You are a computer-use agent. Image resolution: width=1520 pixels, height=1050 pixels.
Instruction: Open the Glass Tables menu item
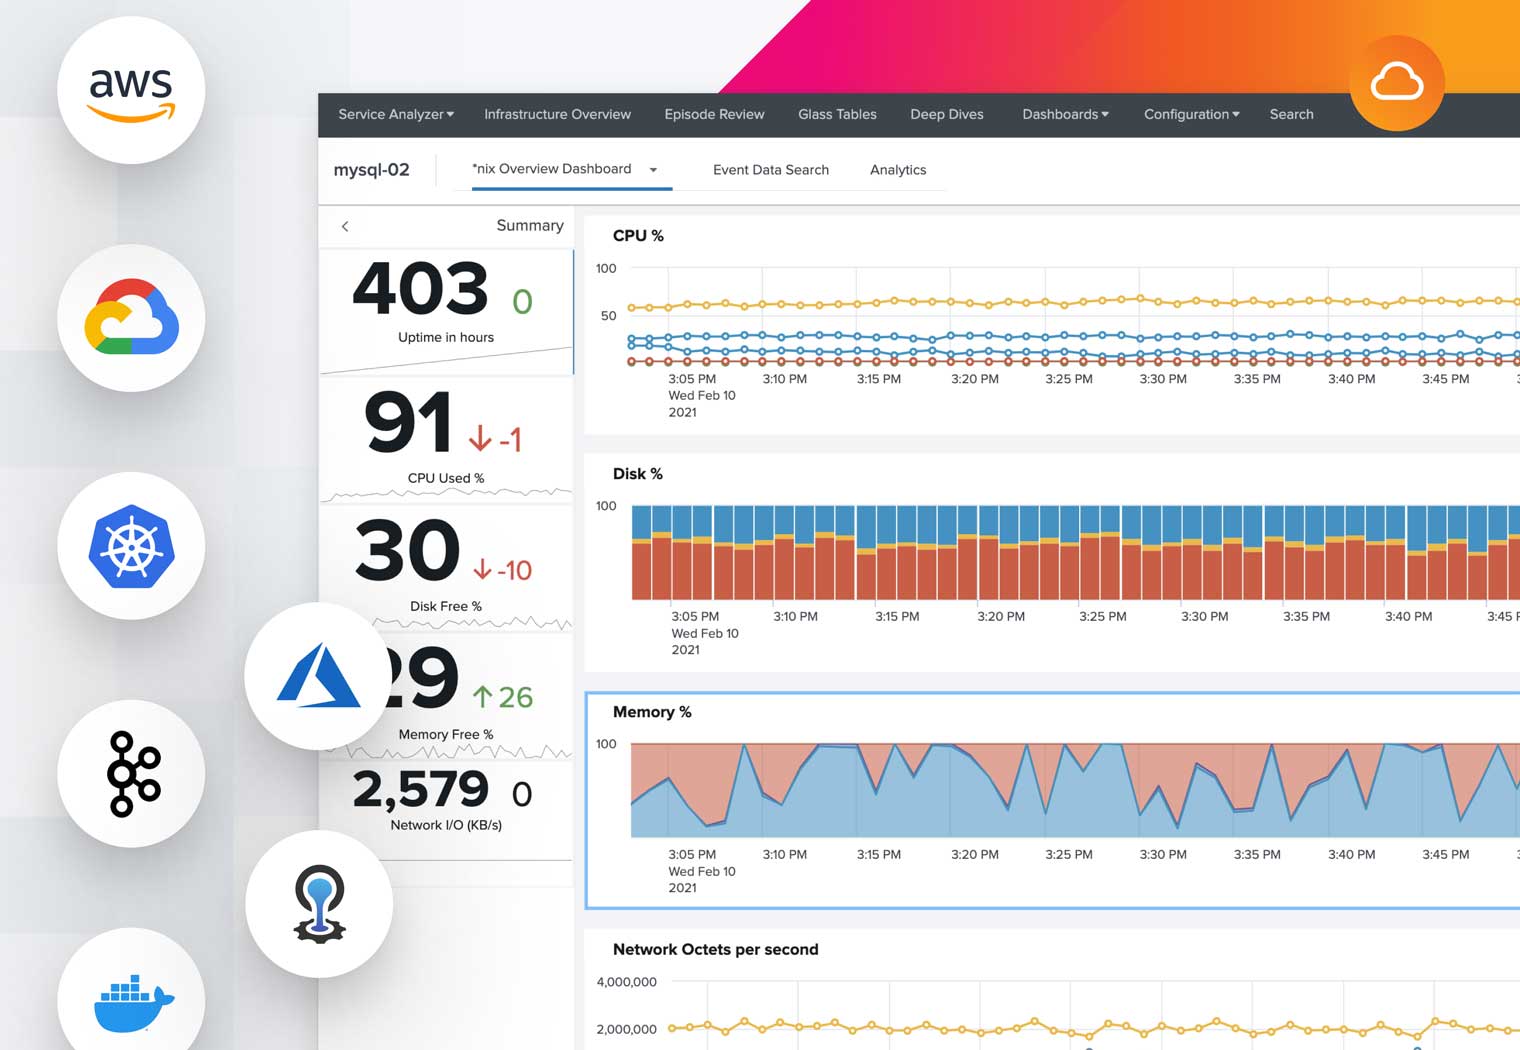pyautogui.click(x=837, y=114)
